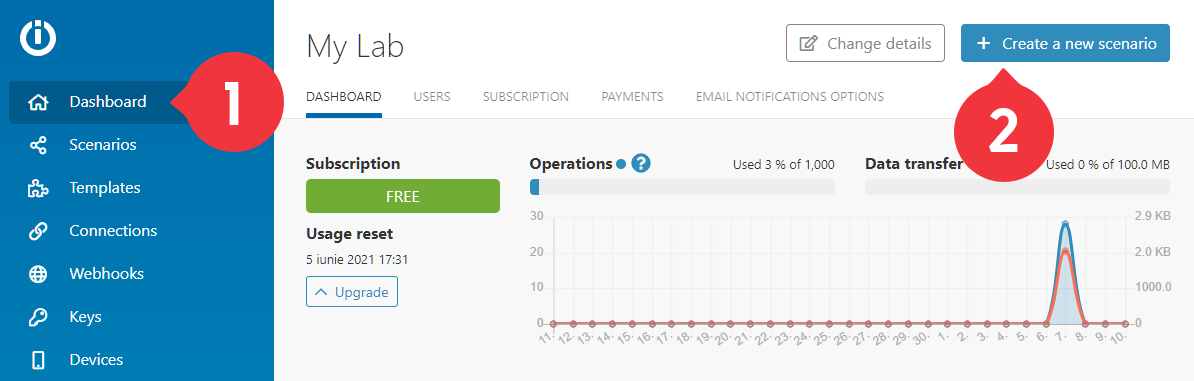Open Templates in the sidebar

coord(104,187)
